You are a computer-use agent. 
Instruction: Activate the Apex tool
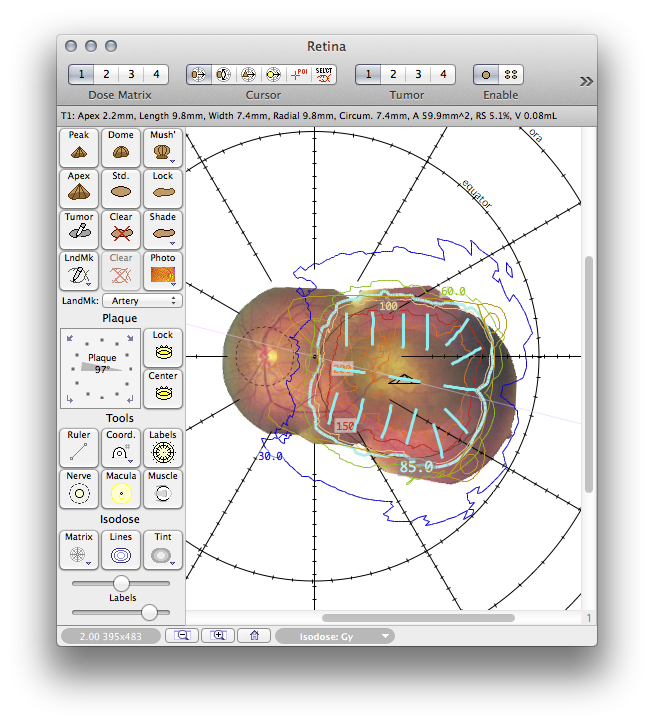pos(79,189)
